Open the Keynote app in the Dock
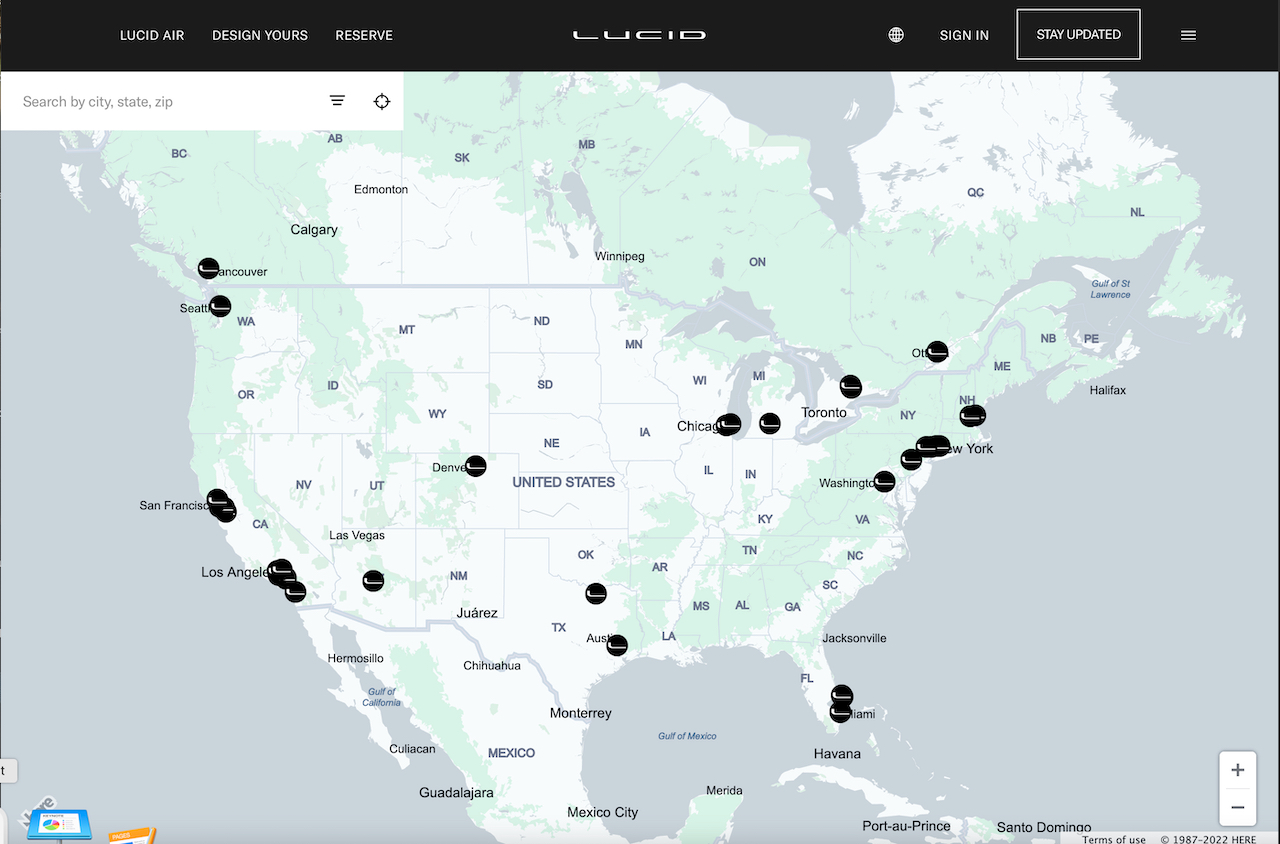Viewport: 1280px width, 844px height. [x=60, y=826]
